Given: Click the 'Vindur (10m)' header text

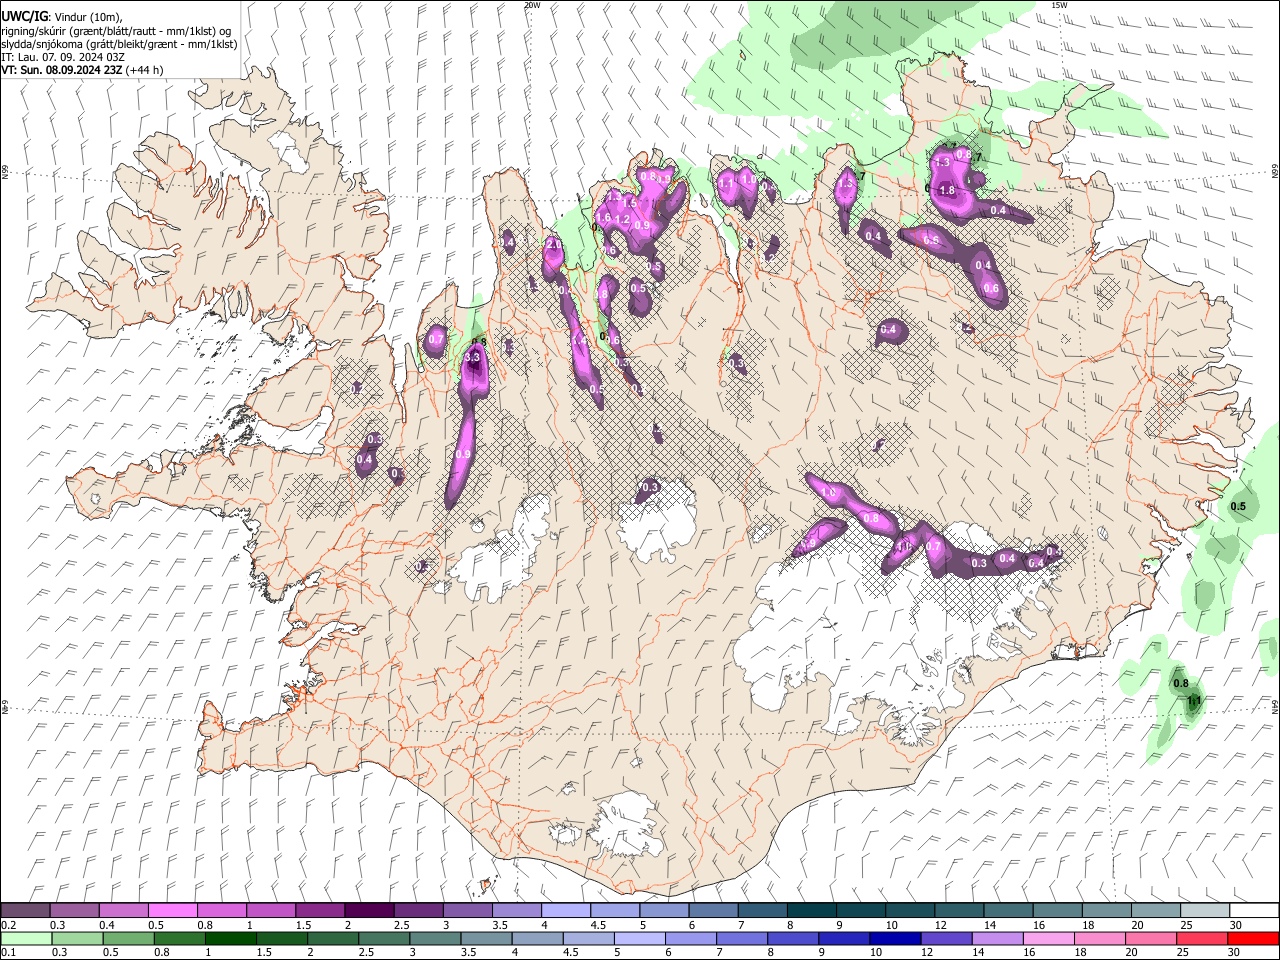Looking at the screenshot, I should (87, 17).
